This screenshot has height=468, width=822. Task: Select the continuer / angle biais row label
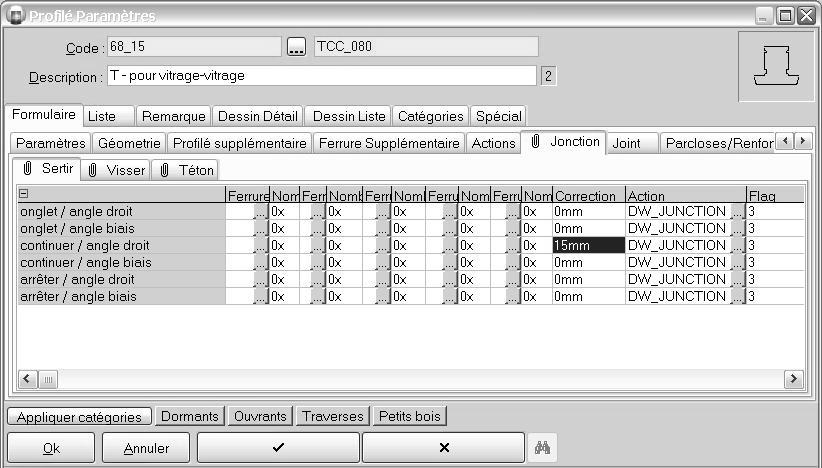tap(121, 263)
